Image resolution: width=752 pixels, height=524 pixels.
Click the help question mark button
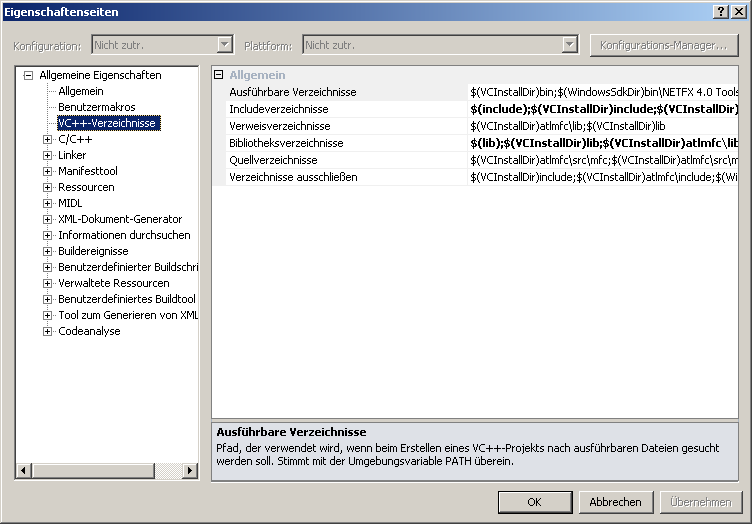coord(721,12)
